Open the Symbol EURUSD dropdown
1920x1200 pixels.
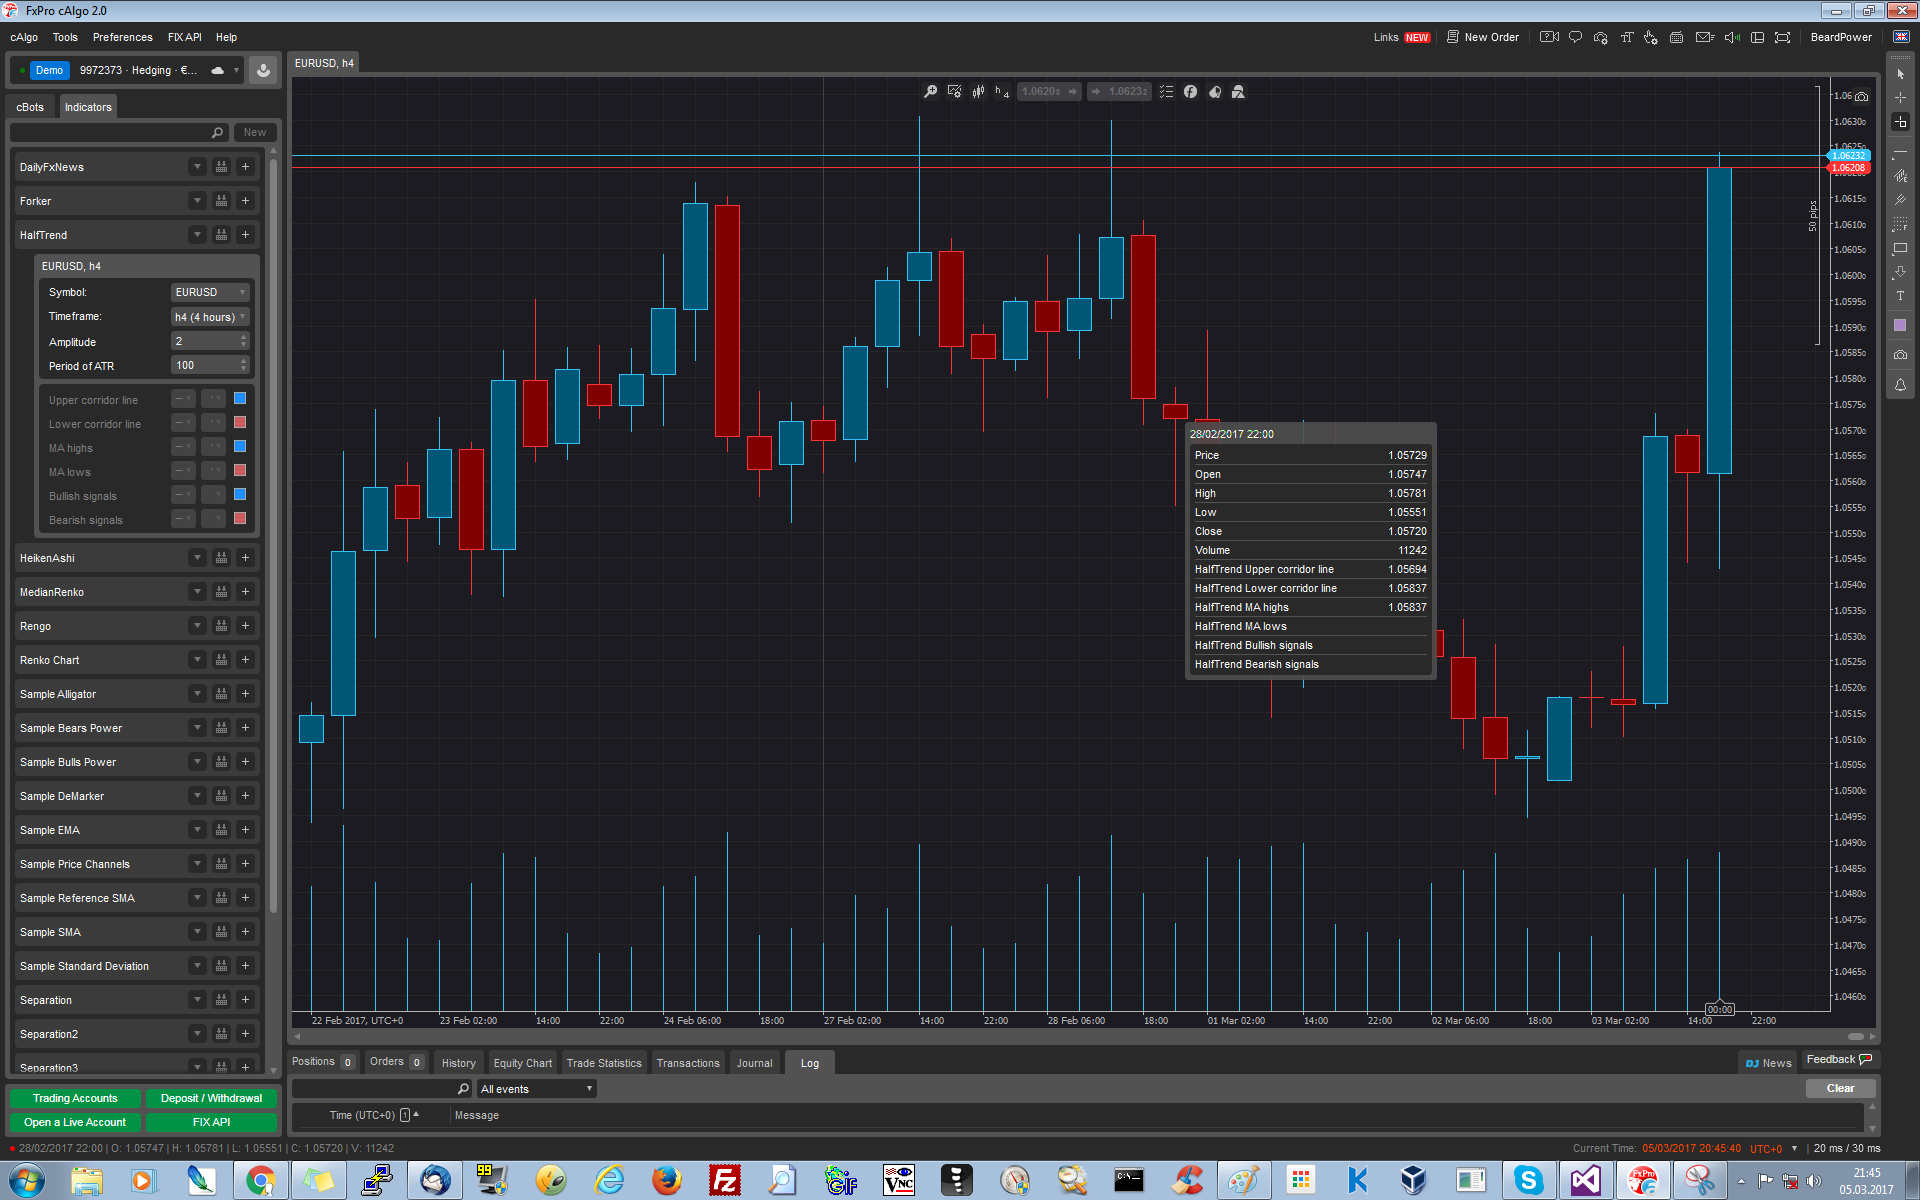(209, 292)
